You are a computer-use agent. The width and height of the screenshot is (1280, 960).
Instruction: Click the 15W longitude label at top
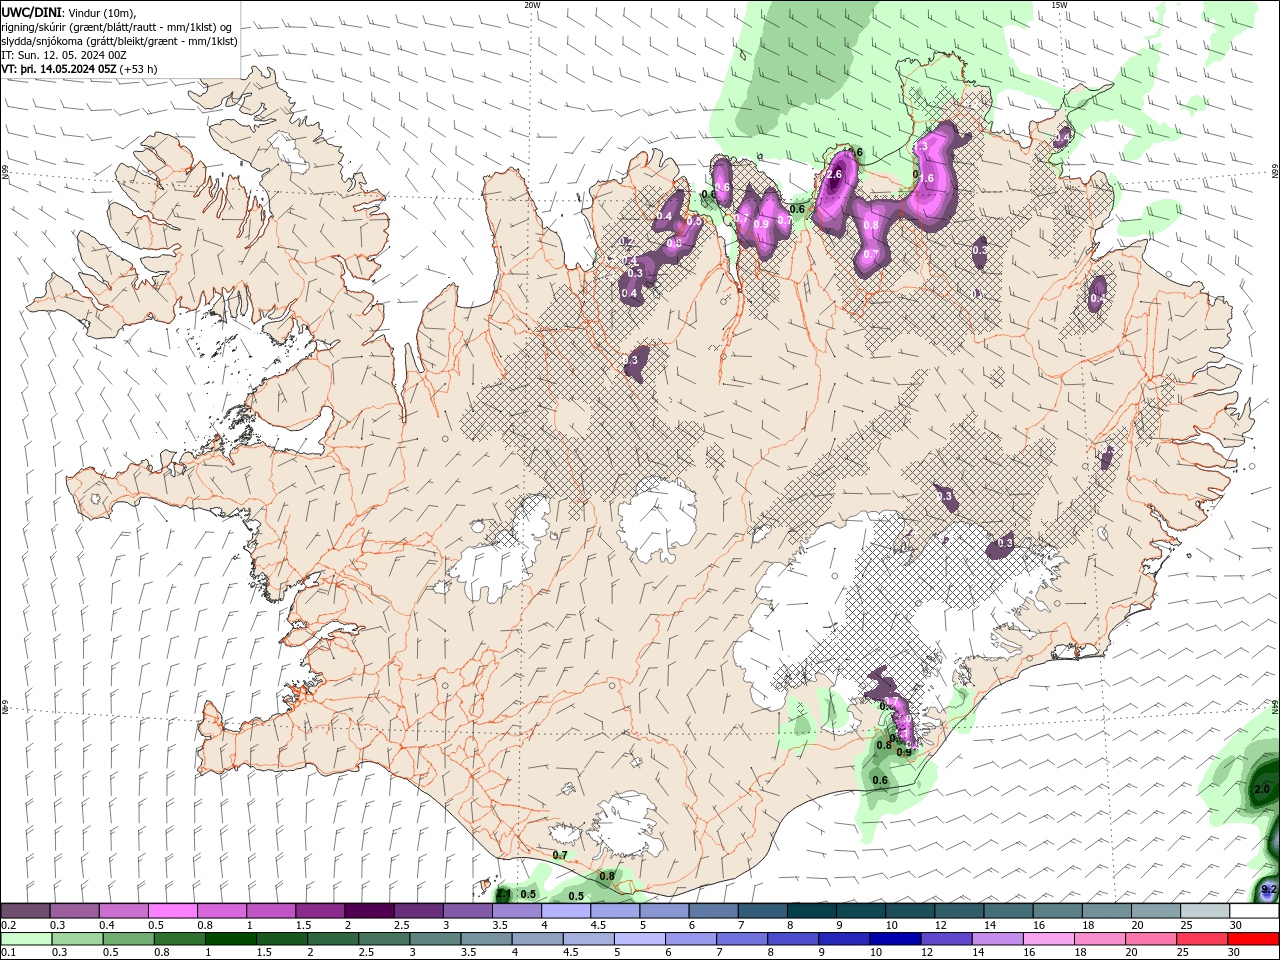1059,5
